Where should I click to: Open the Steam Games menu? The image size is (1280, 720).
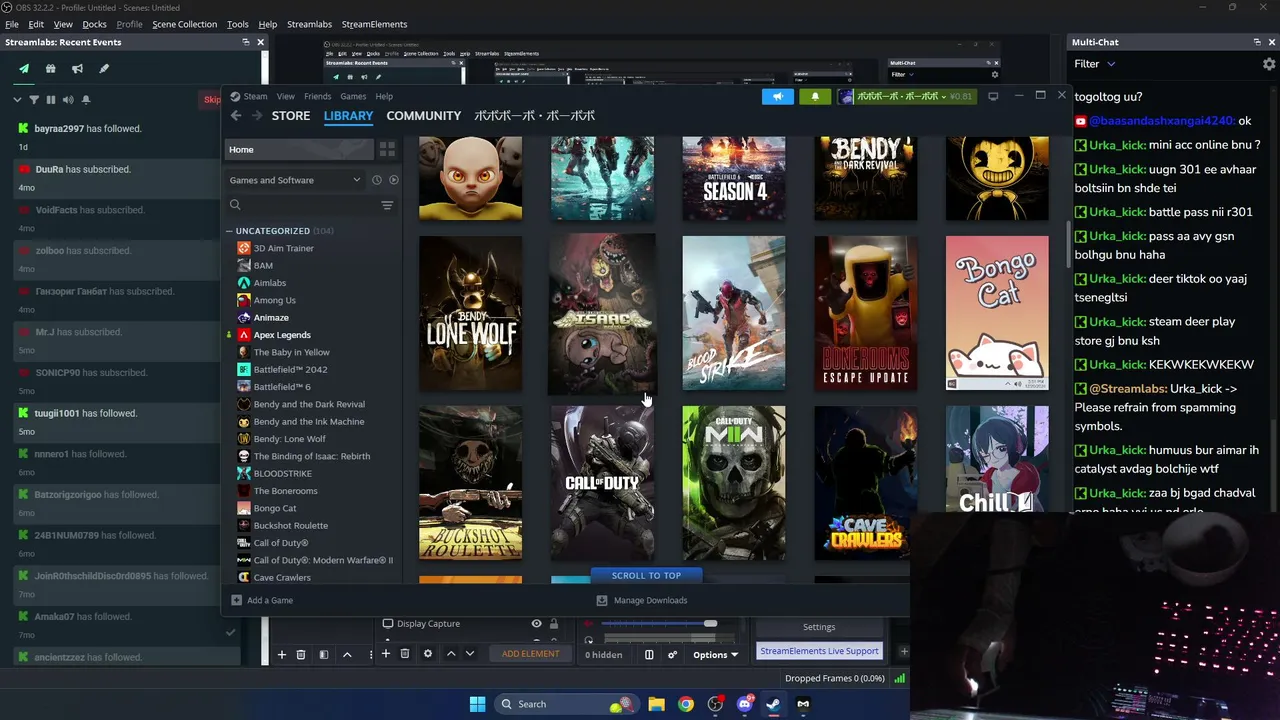click(x=353, y=97)
